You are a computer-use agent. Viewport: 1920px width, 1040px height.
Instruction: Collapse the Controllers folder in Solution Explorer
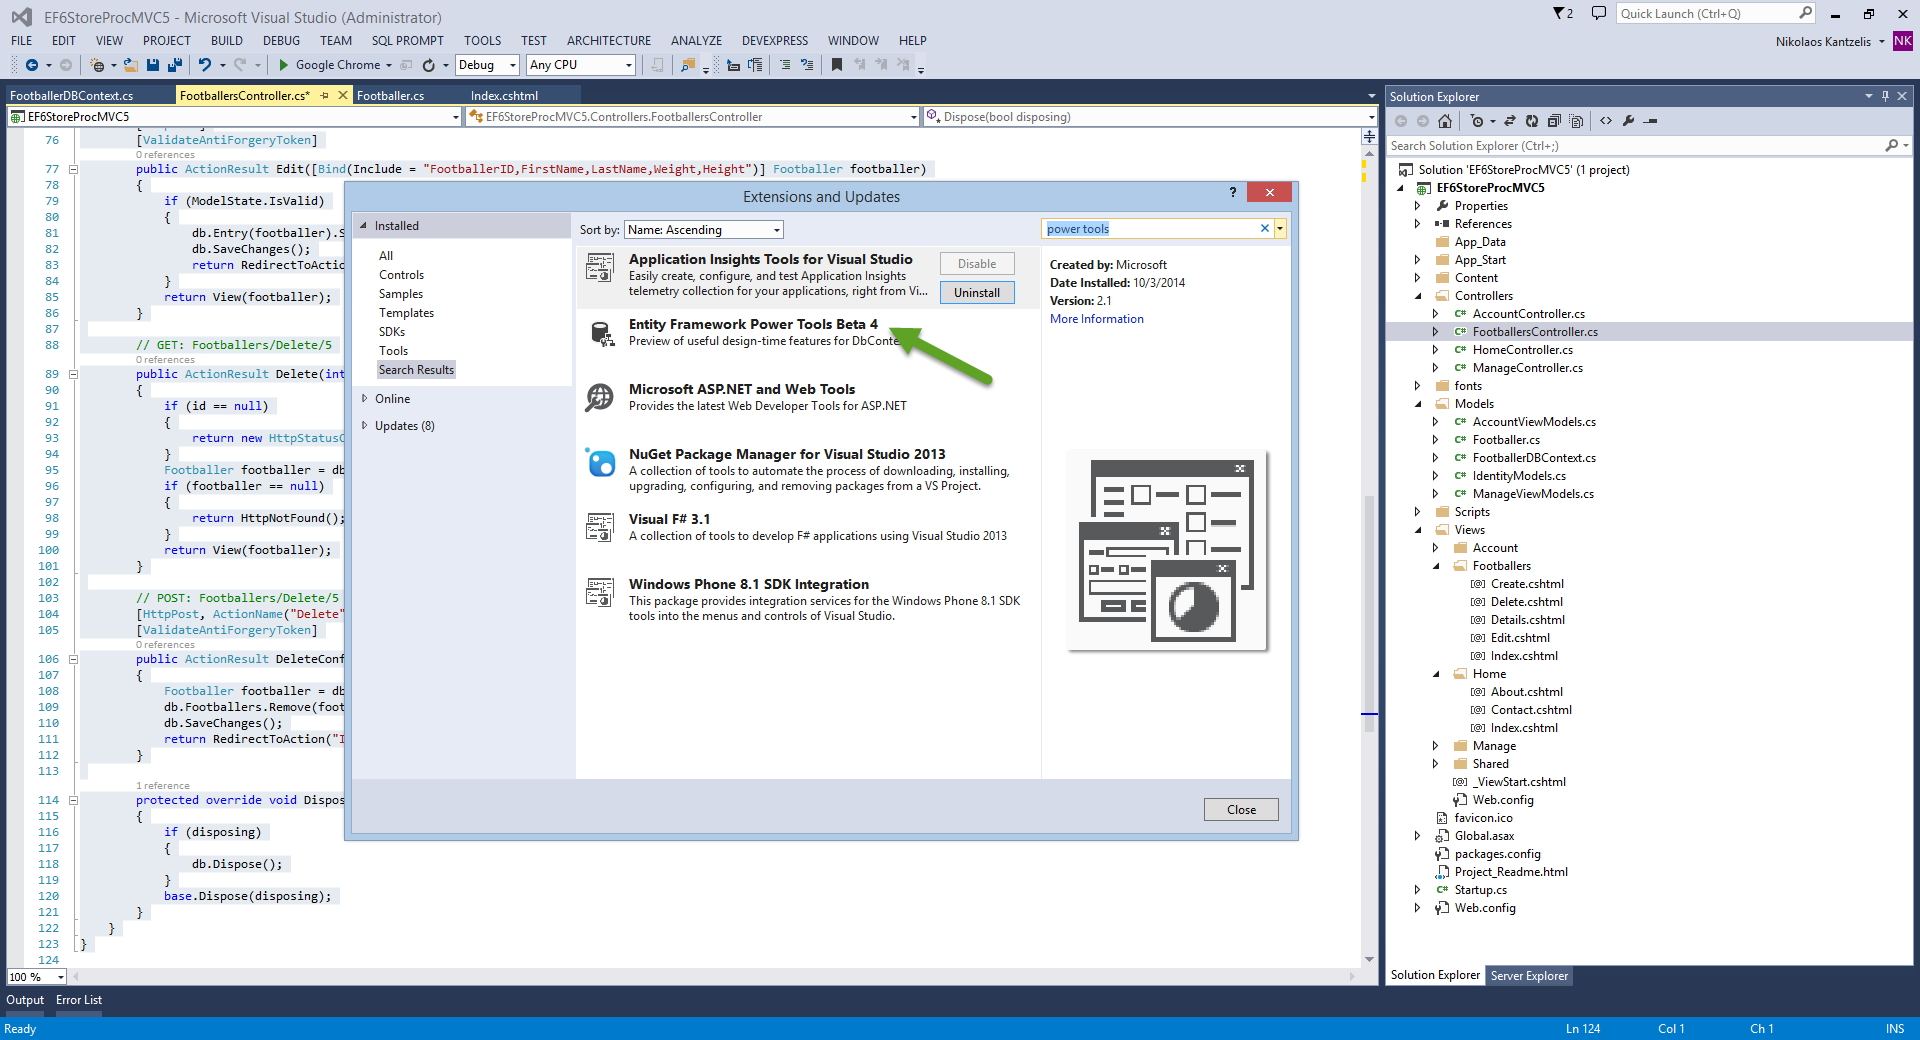point(1418,296)
